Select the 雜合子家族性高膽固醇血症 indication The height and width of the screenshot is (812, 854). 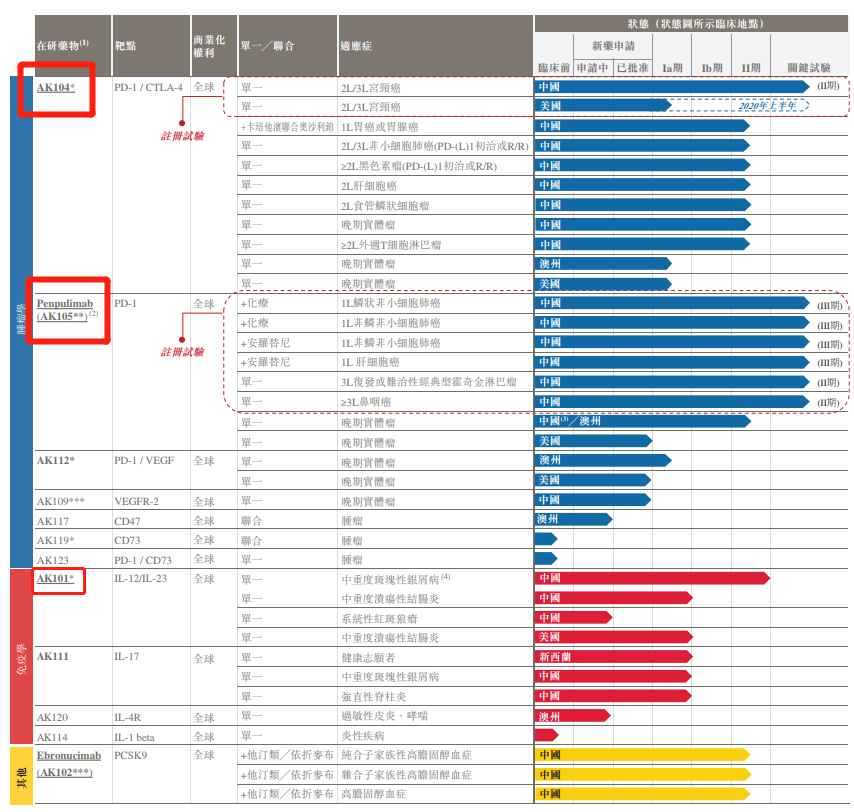pos(406,774)
